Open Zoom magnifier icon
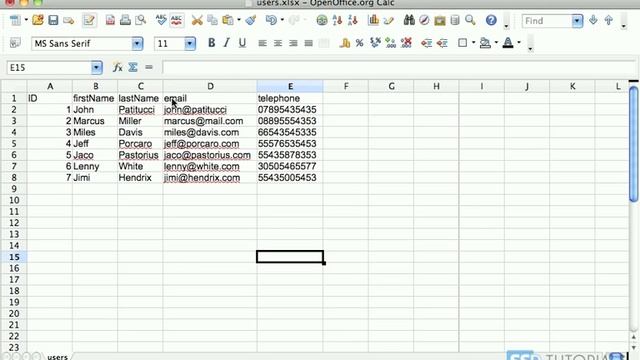 (470, 20)
